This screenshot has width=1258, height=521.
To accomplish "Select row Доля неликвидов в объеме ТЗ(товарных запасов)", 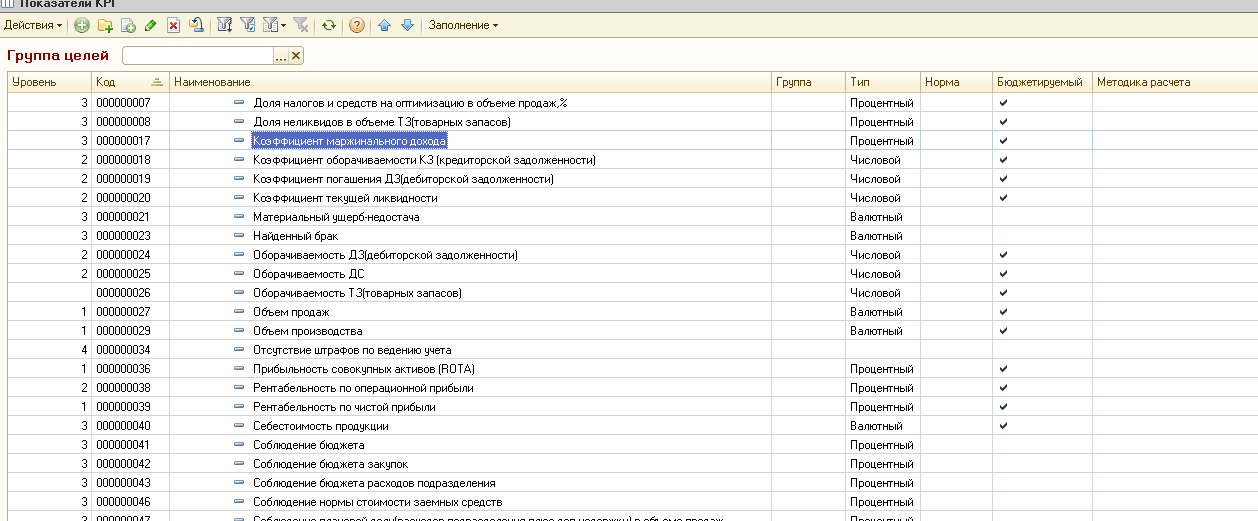I will click(x=632, y=122).
